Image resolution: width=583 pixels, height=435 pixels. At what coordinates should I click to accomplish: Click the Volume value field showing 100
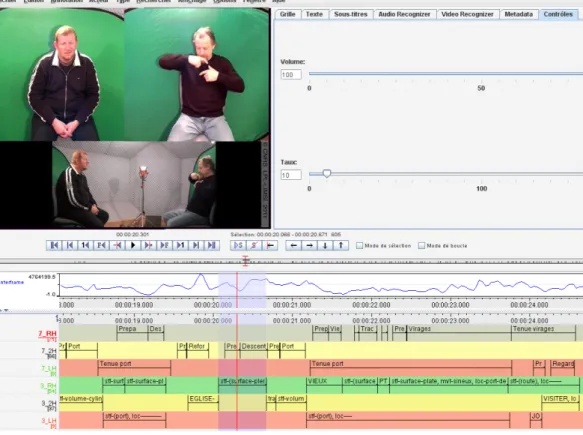point(291,75)
